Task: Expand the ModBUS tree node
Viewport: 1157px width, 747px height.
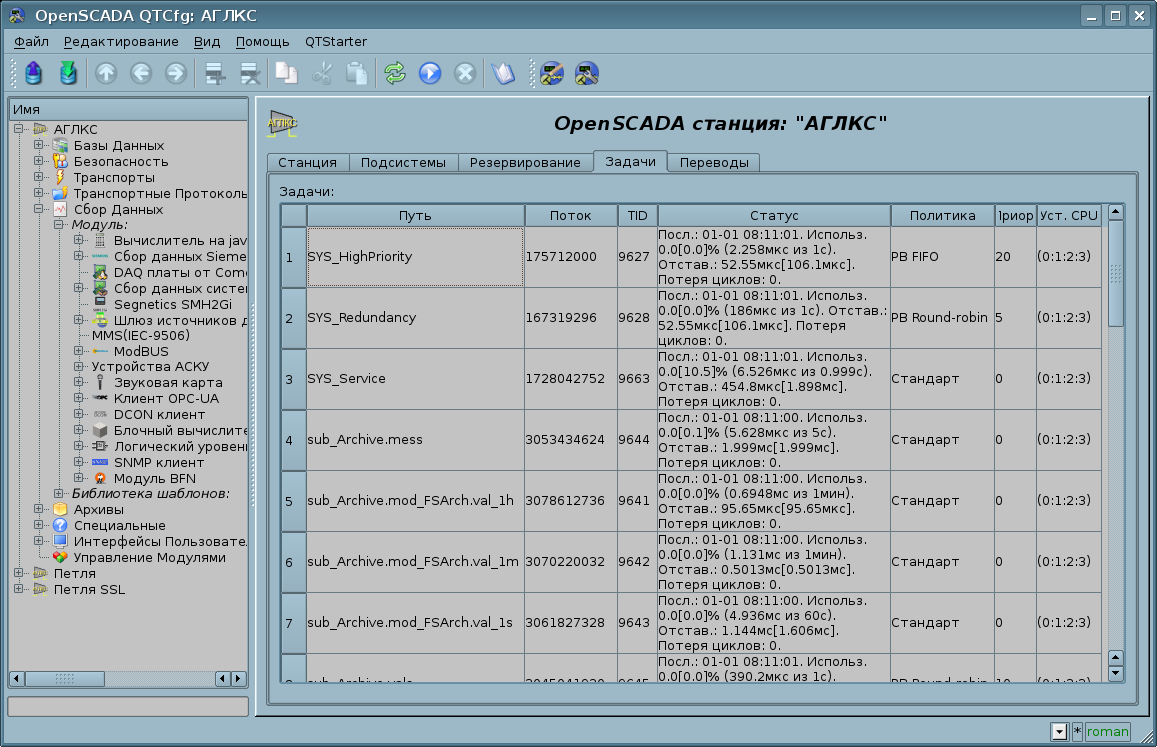Action: (78, 351)
